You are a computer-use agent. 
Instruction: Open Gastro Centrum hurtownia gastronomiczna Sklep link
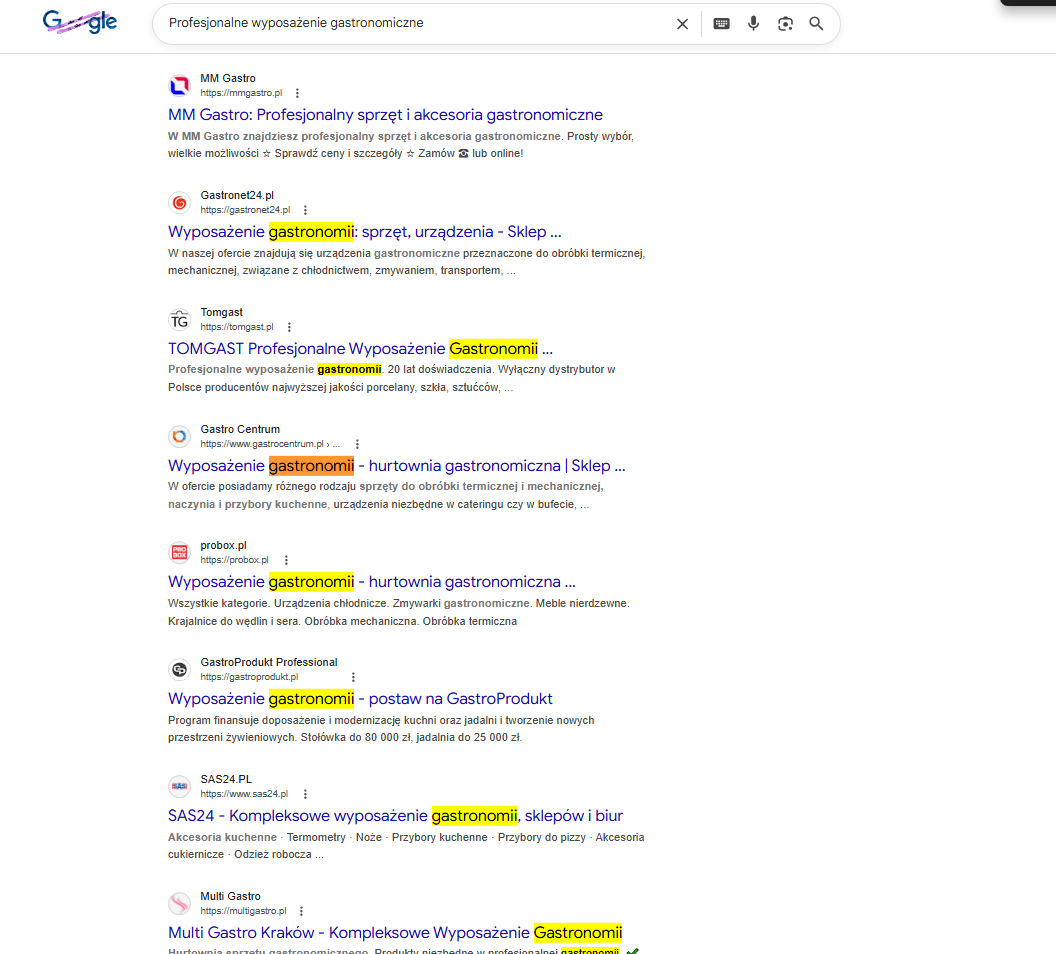pos(397,465)
